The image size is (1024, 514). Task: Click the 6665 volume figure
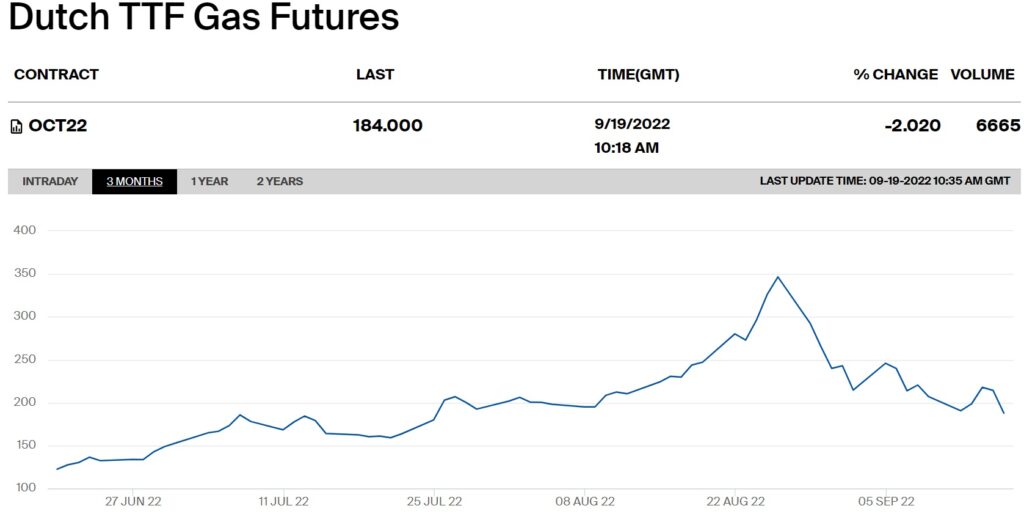pyautogui.click(x=998, y=126)
